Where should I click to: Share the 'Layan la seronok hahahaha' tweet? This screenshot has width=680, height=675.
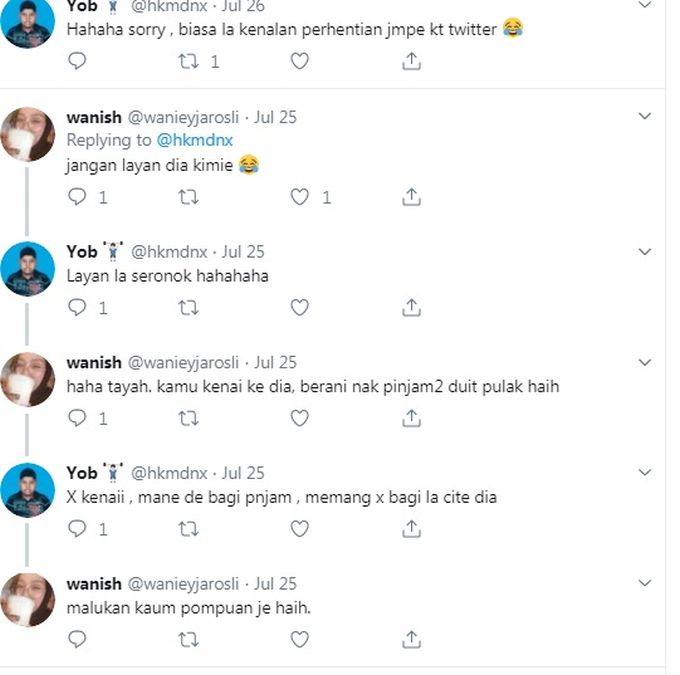410,308
